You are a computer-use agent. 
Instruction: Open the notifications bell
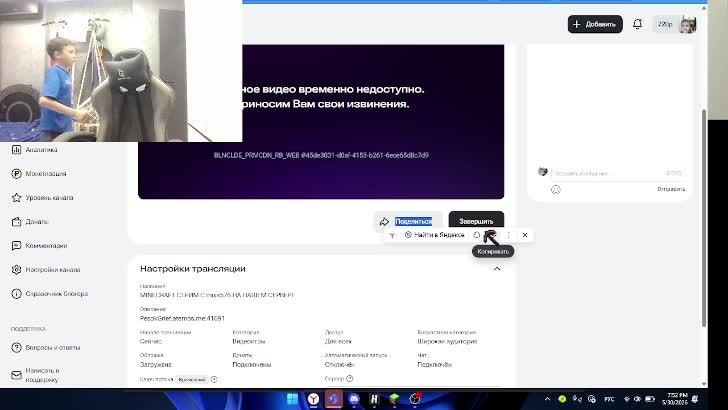point(637,24)
